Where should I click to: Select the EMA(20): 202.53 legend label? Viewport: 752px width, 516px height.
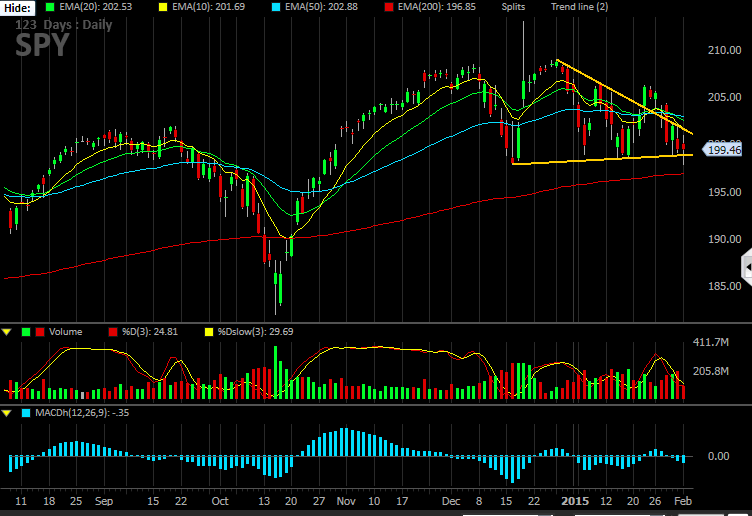pos(95,7)
